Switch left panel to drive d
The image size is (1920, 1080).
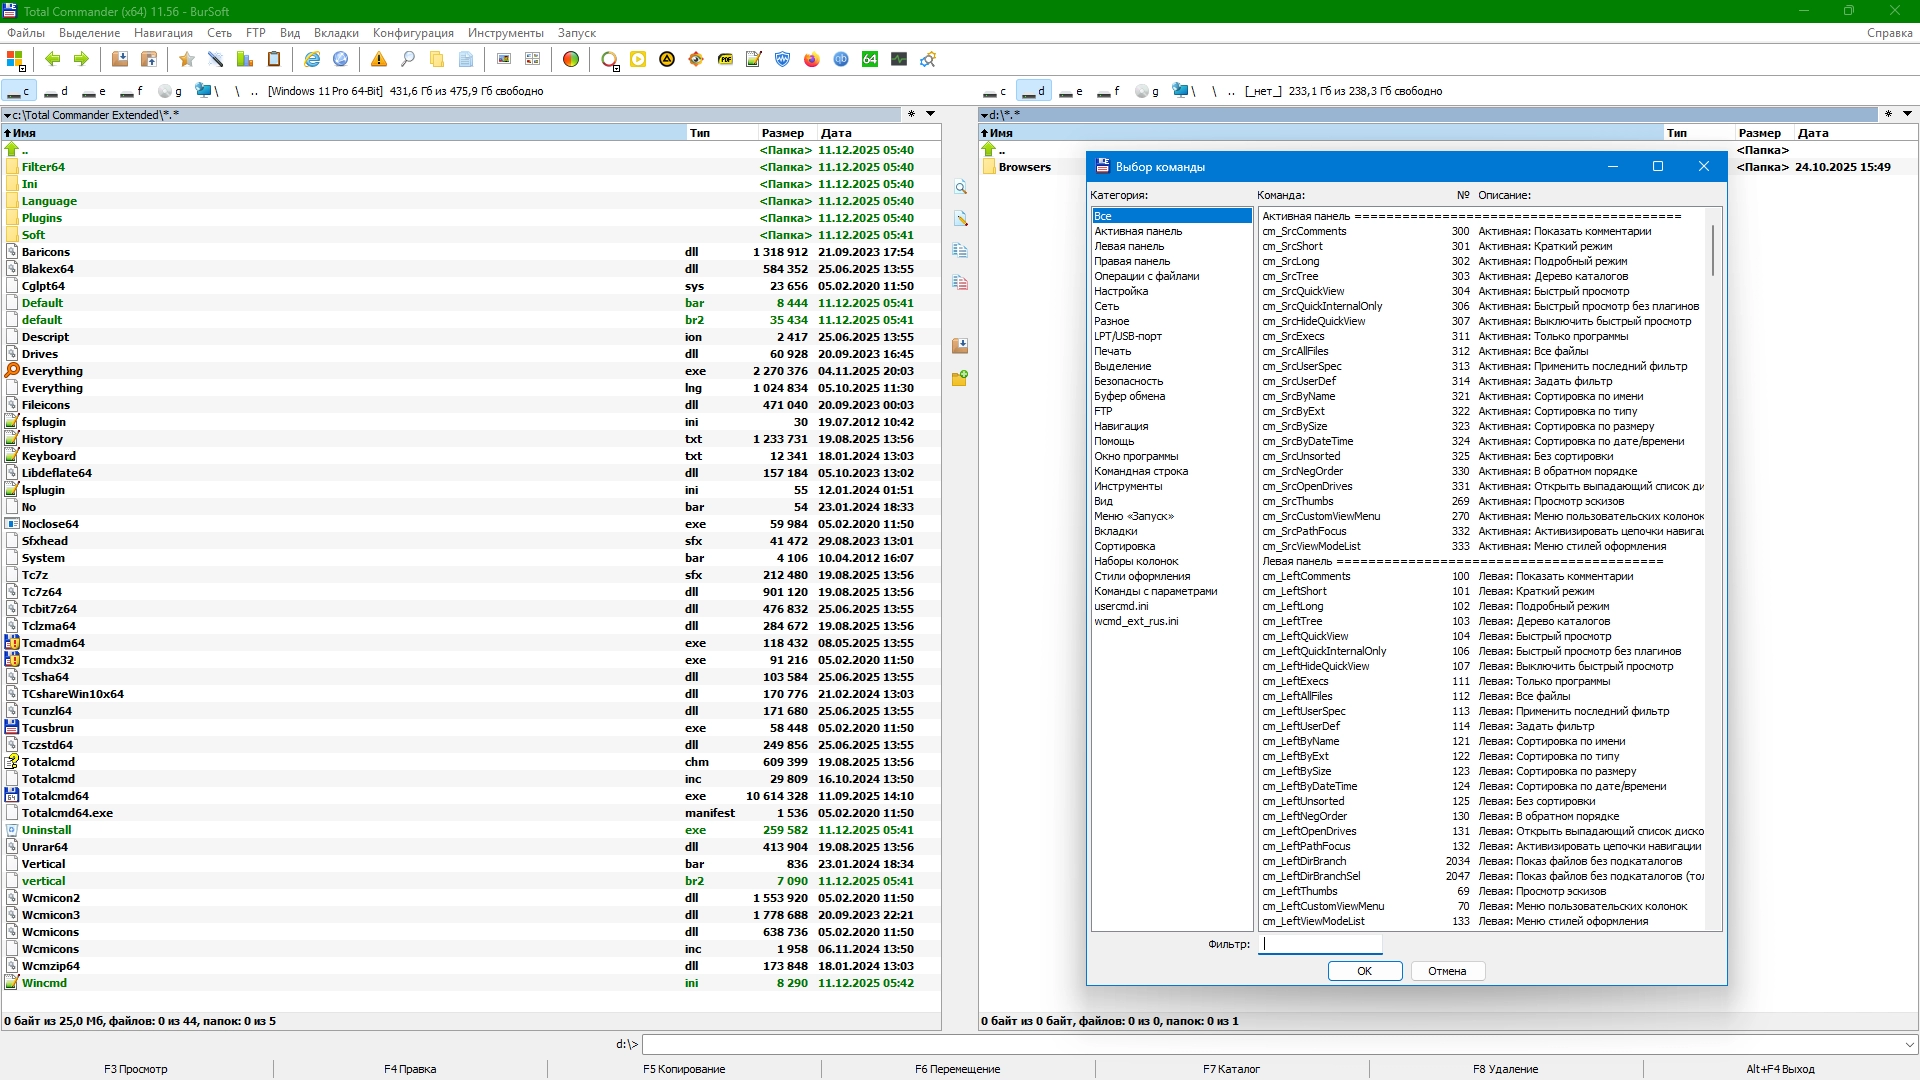(56, 91)
